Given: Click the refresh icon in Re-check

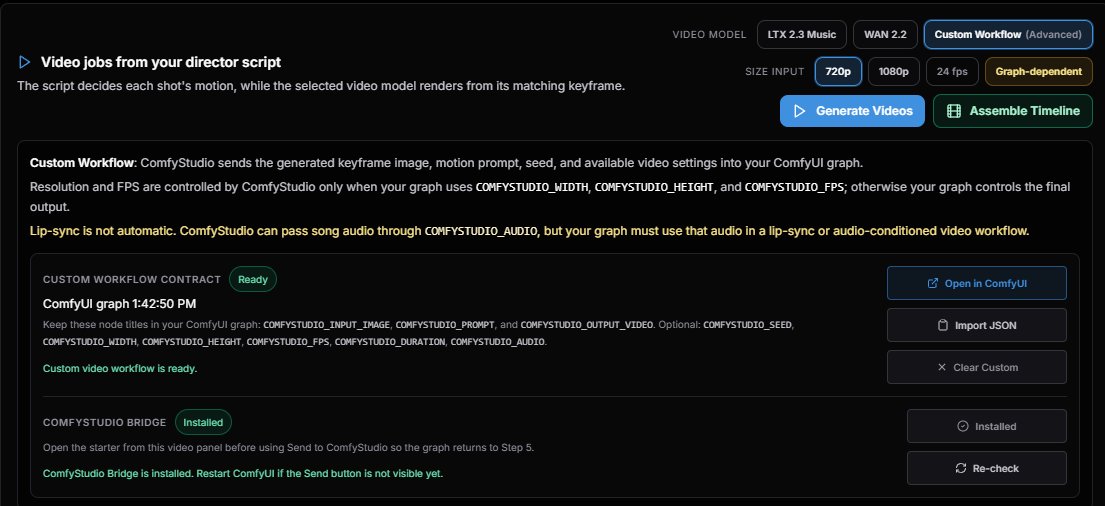Looking at the screenshot, I should (x=961, y=468).
